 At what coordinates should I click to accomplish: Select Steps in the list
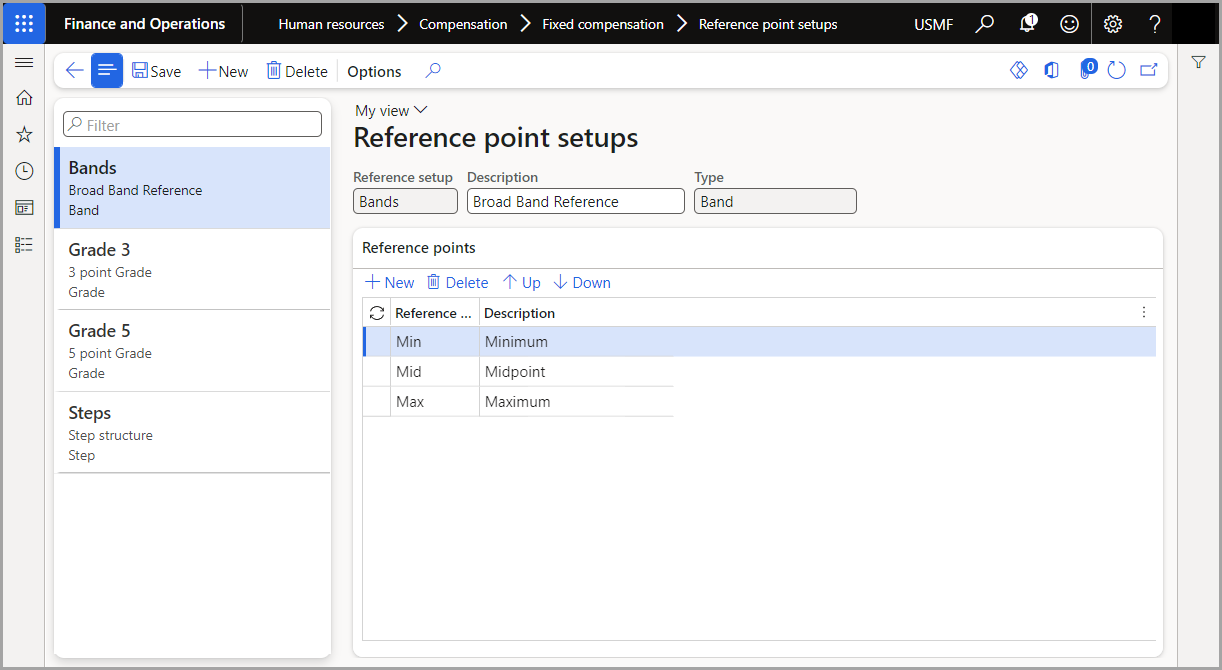click(192, 433)
